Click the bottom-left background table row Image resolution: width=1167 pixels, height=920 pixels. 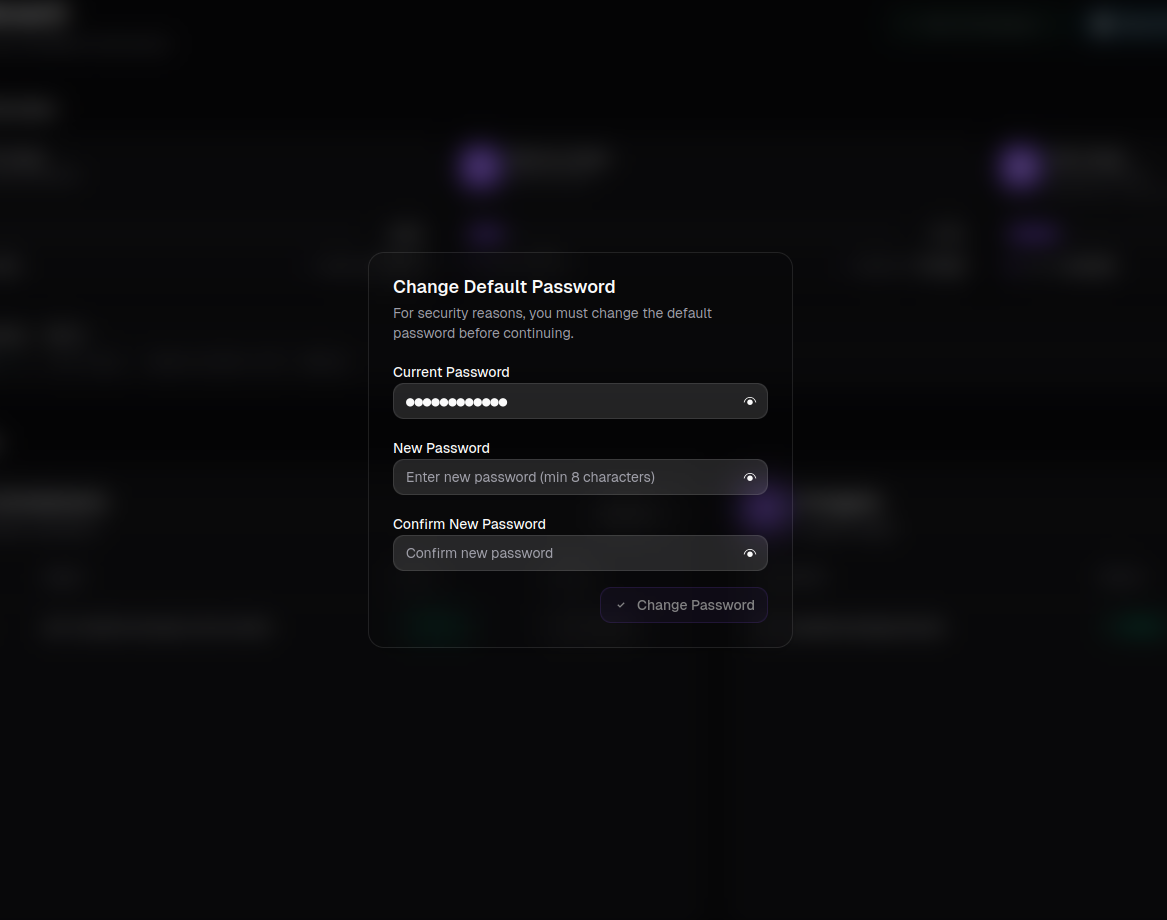coord(155,627)
